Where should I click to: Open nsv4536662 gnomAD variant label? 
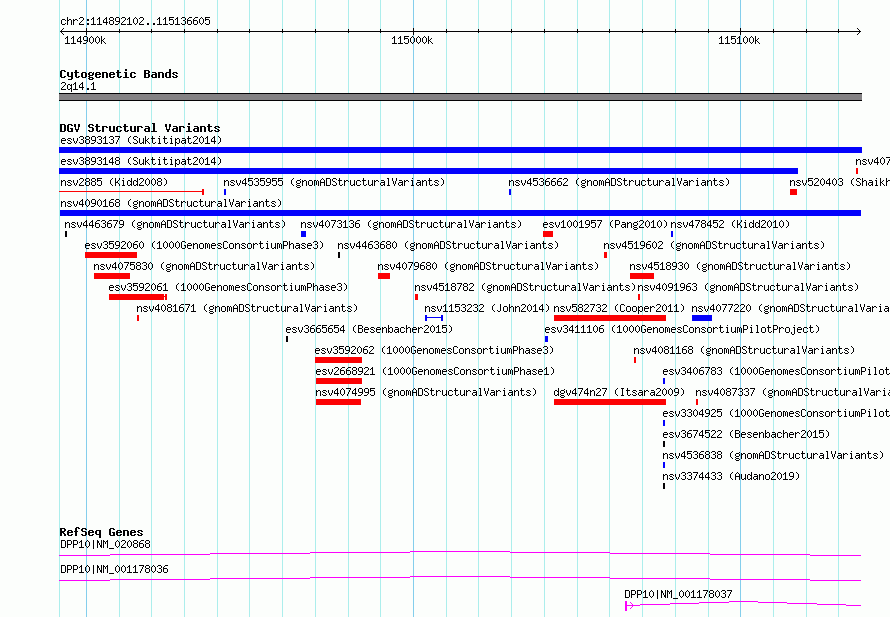(619, 182)
